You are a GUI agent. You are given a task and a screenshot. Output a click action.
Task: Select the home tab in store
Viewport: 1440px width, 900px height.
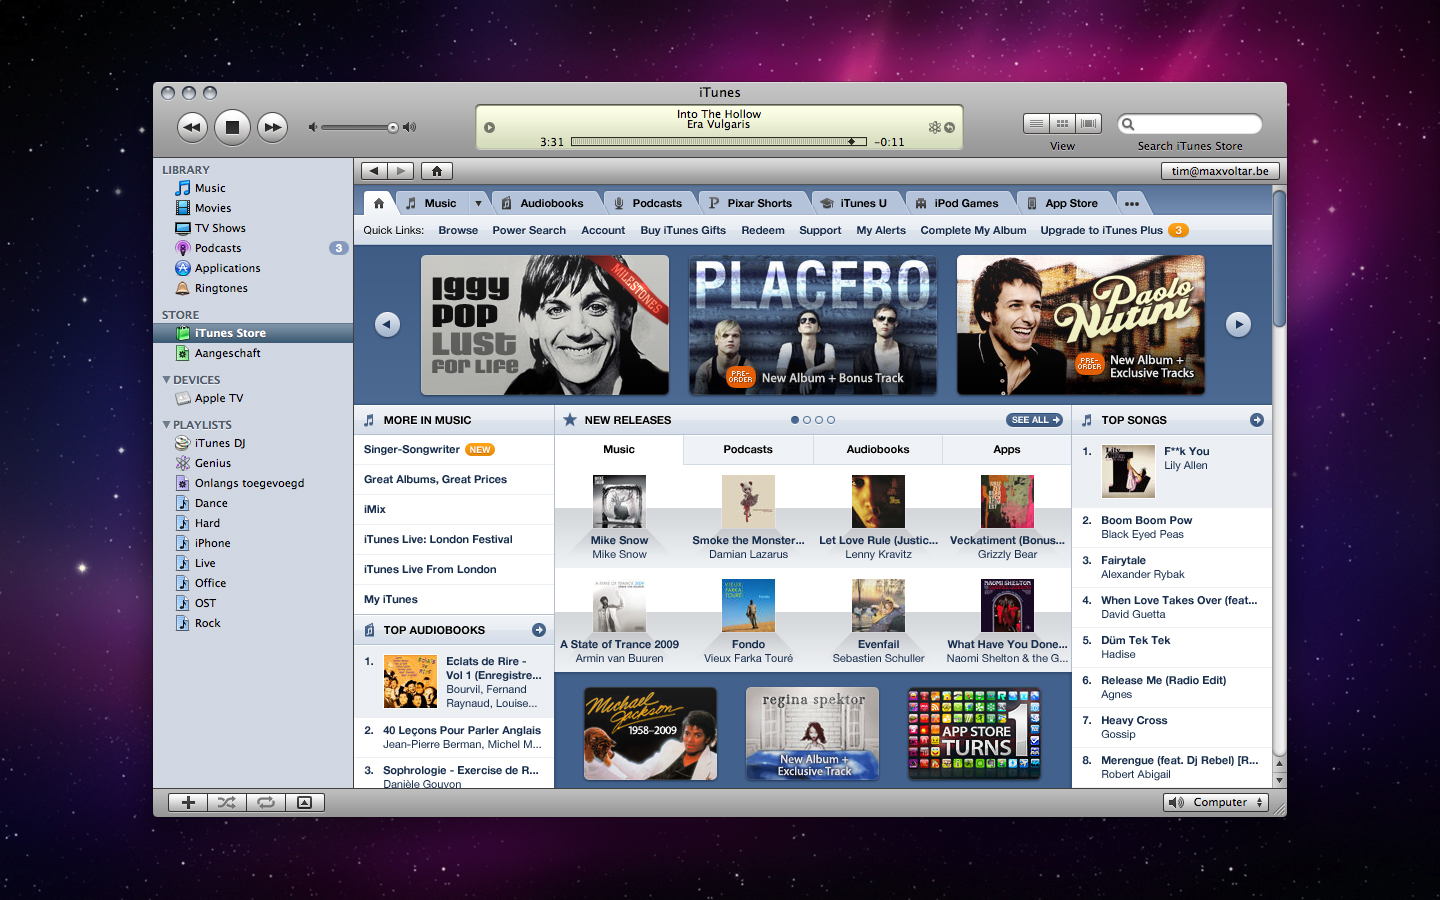point(378,203)
